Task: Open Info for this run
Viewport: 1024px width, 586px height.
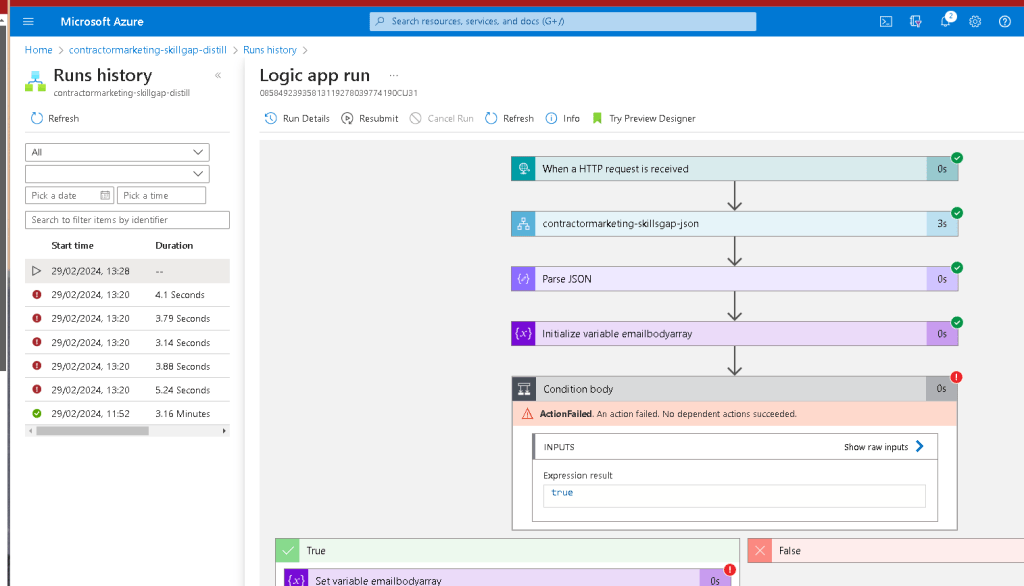Action: pos(562,118)
